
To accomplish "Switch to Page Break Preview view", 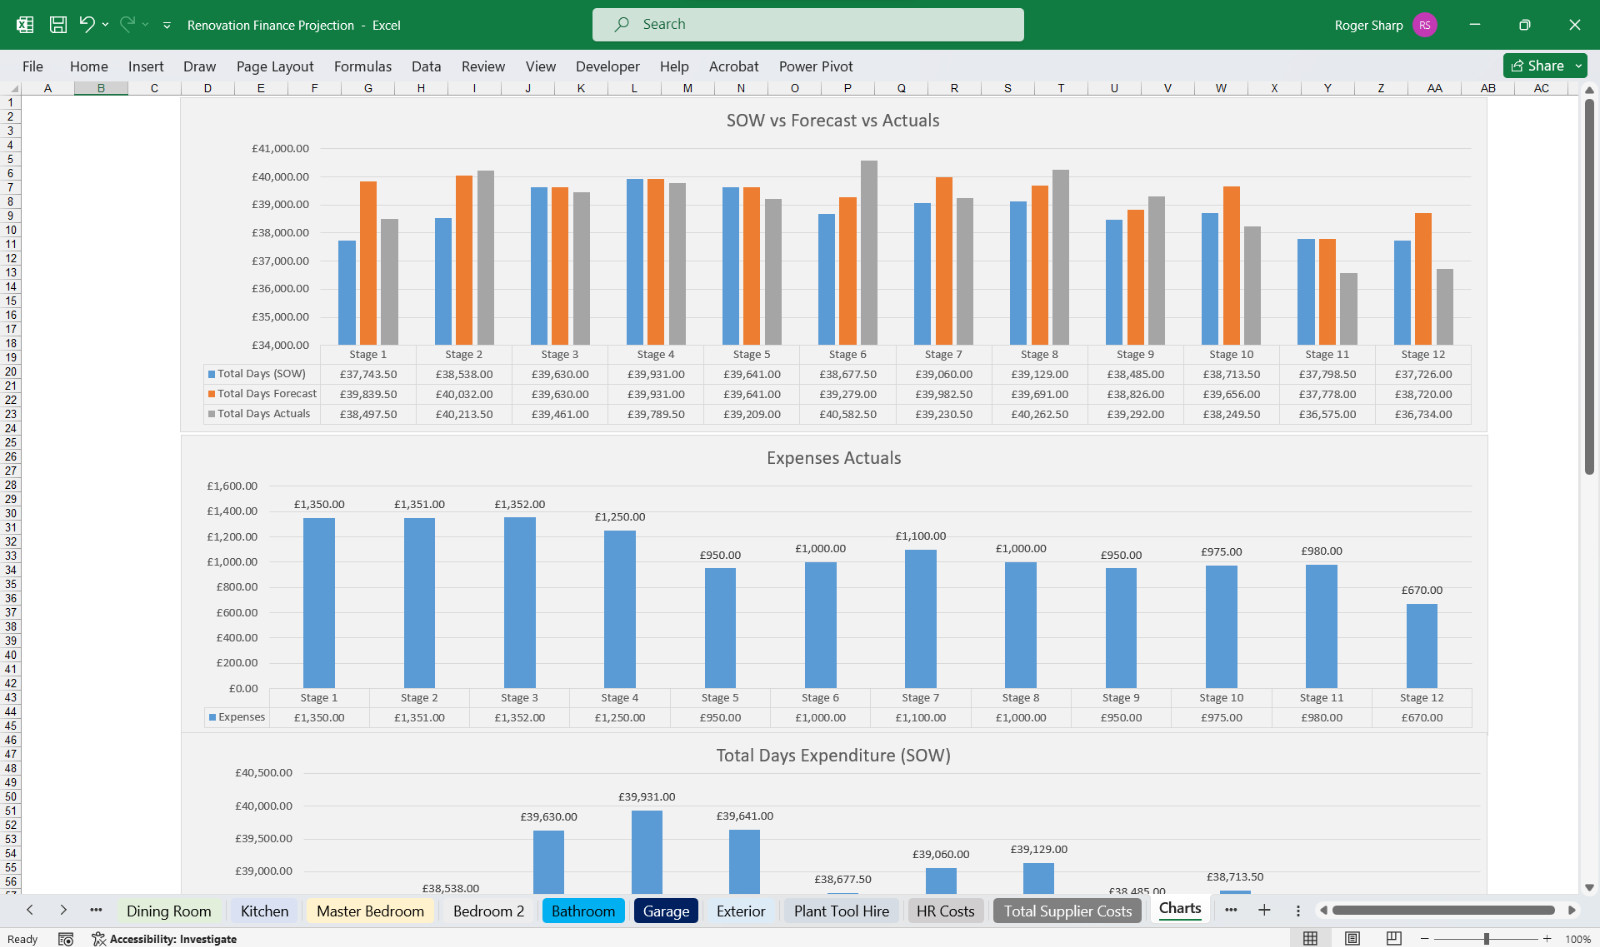I will pyautogui.click(x=1394, y=938).
